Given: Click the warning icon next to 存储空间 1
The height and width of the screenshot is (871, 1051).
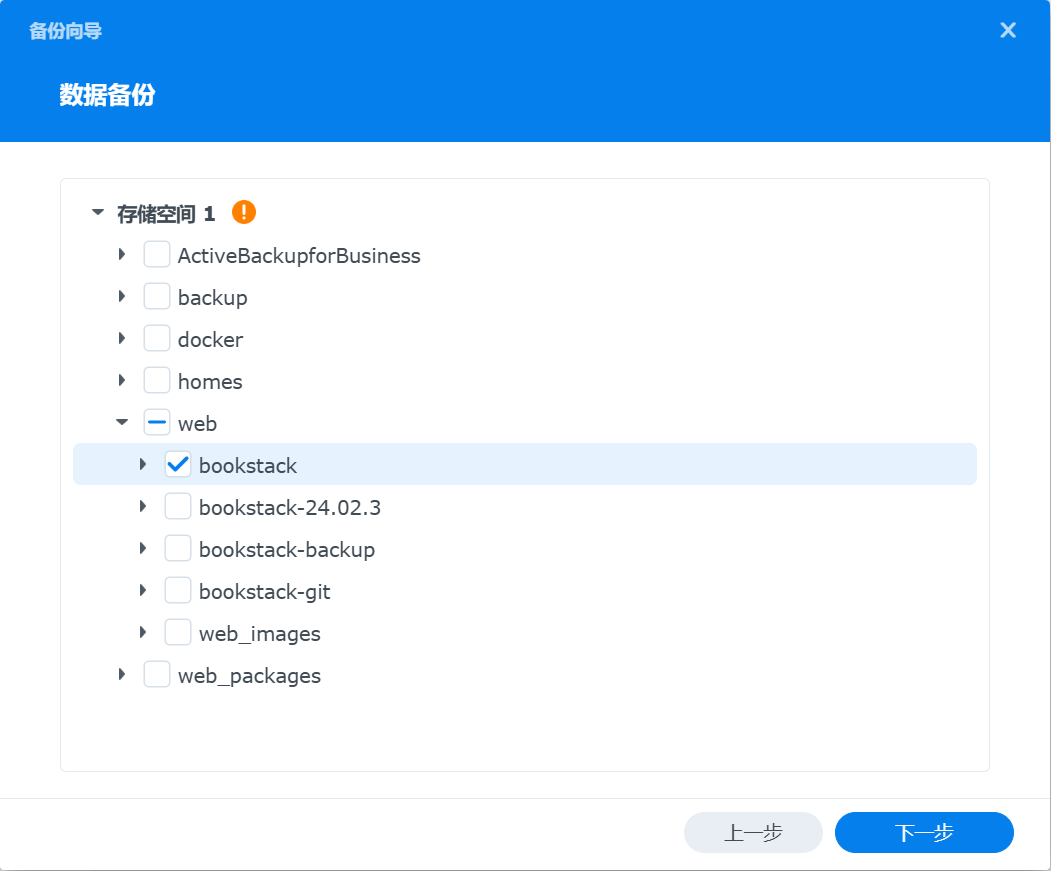Looking at the screenshot, I should (x=243, y=212).
